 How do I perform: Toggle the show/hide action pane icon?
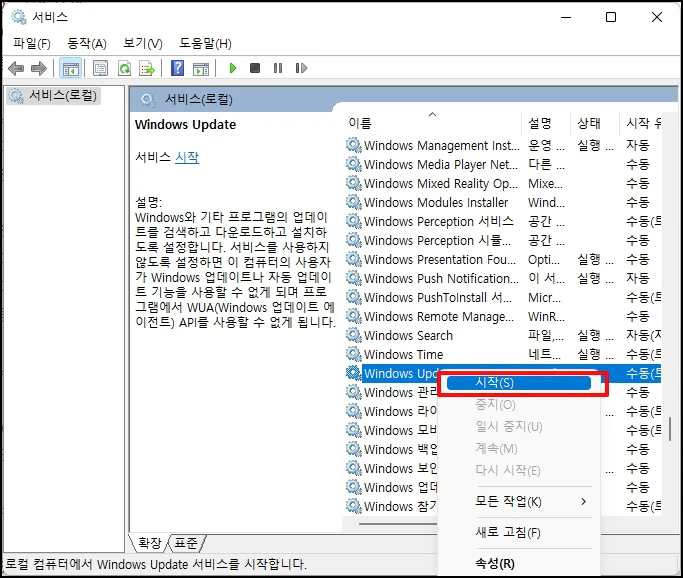tap(201, 68)
